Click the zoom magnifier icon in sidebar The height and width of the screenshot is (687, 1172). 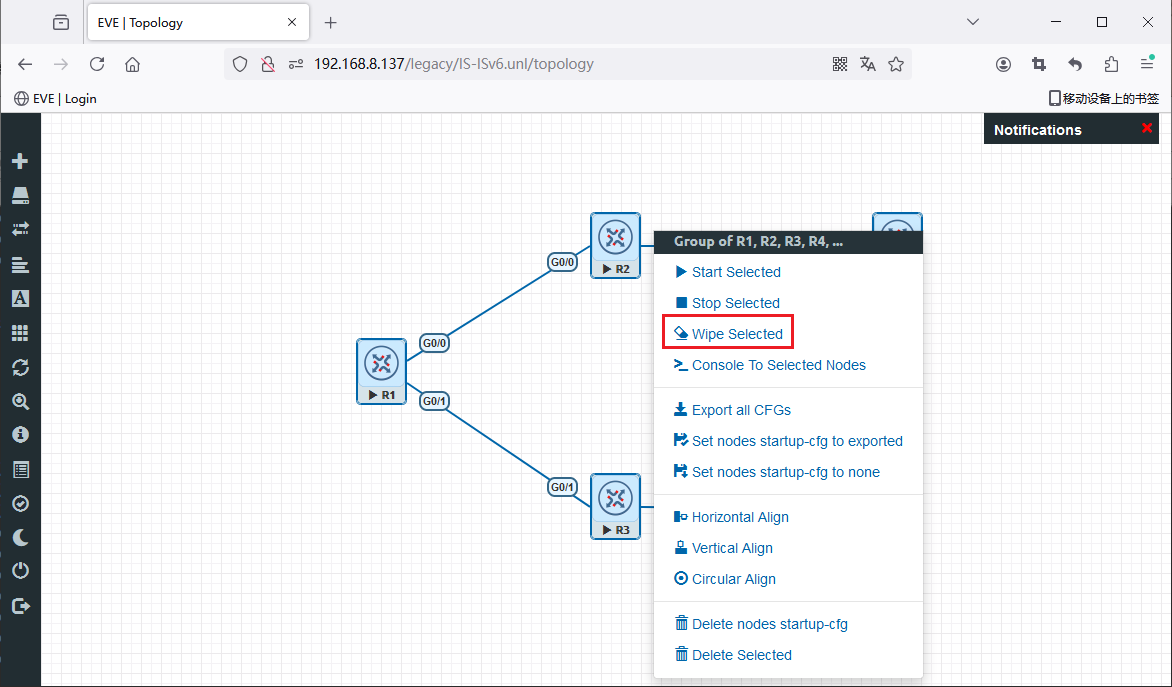pyautogui.click(x=20, y=401)
